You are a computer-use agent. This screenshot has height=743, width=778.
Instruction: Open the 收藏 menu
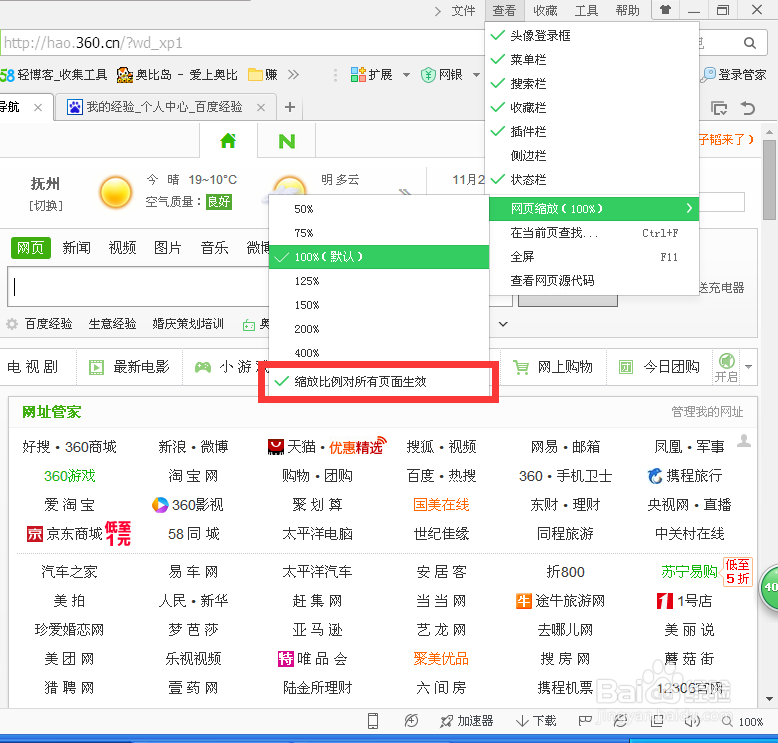coord(545,10)
